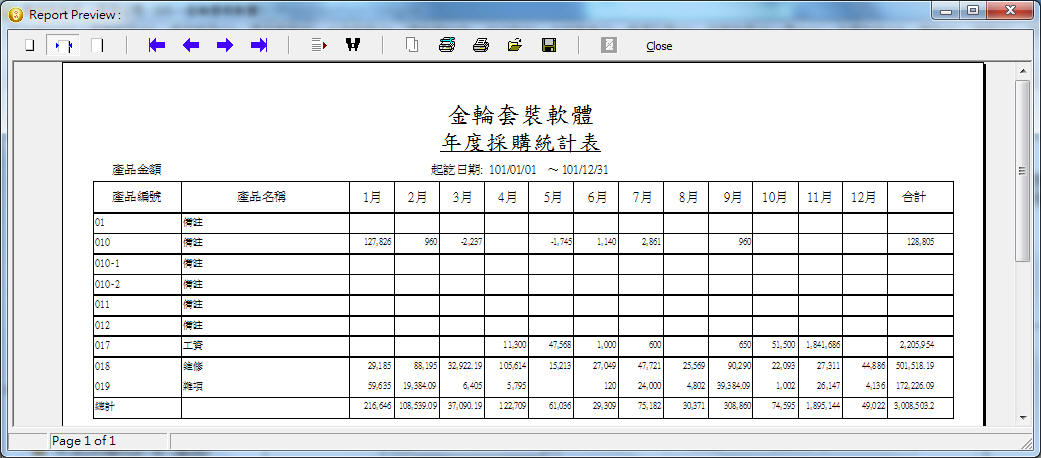The width and height of the screenshot is (1041, 458).
Task: Click the value -2,237 in March column
Action: click(471, 243)
